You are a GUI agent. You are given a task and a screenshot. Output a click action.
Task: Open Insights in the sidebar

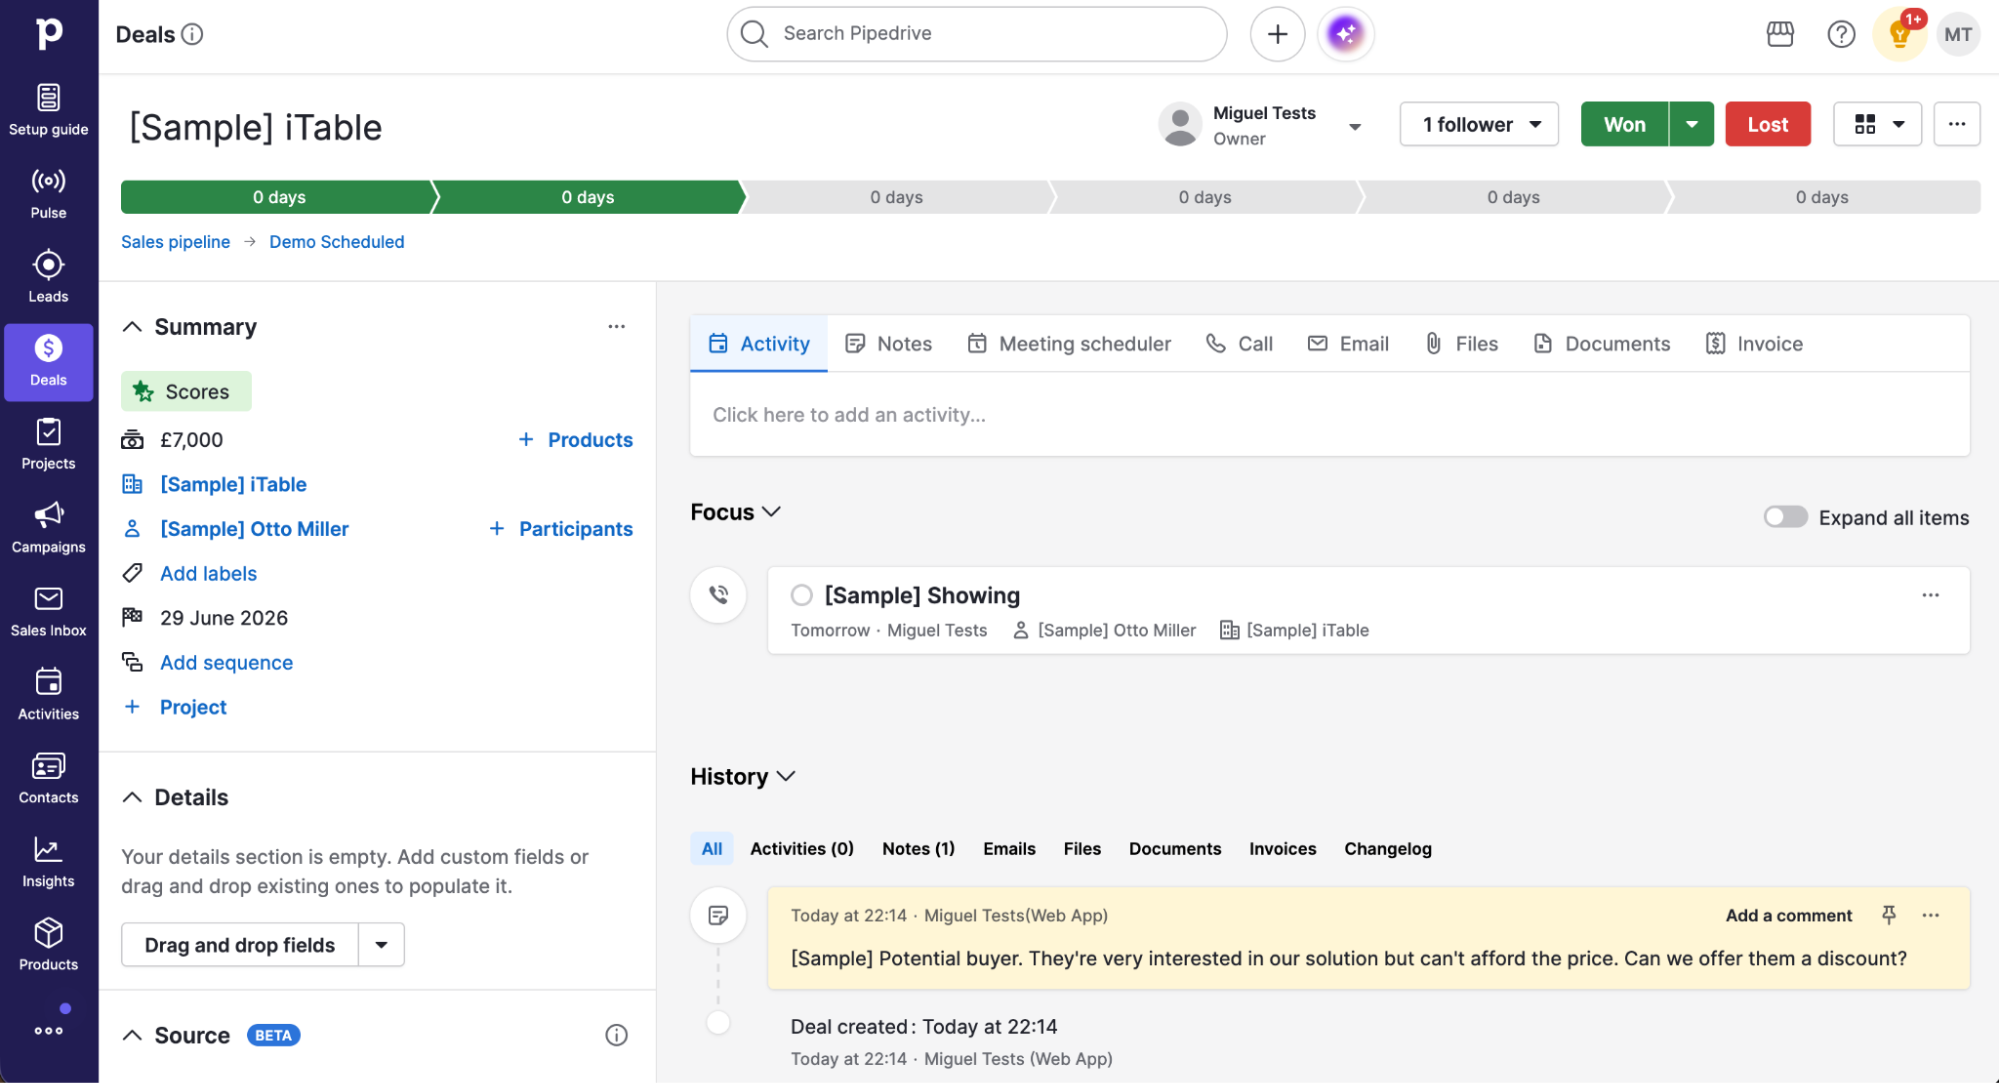point(48,862)
